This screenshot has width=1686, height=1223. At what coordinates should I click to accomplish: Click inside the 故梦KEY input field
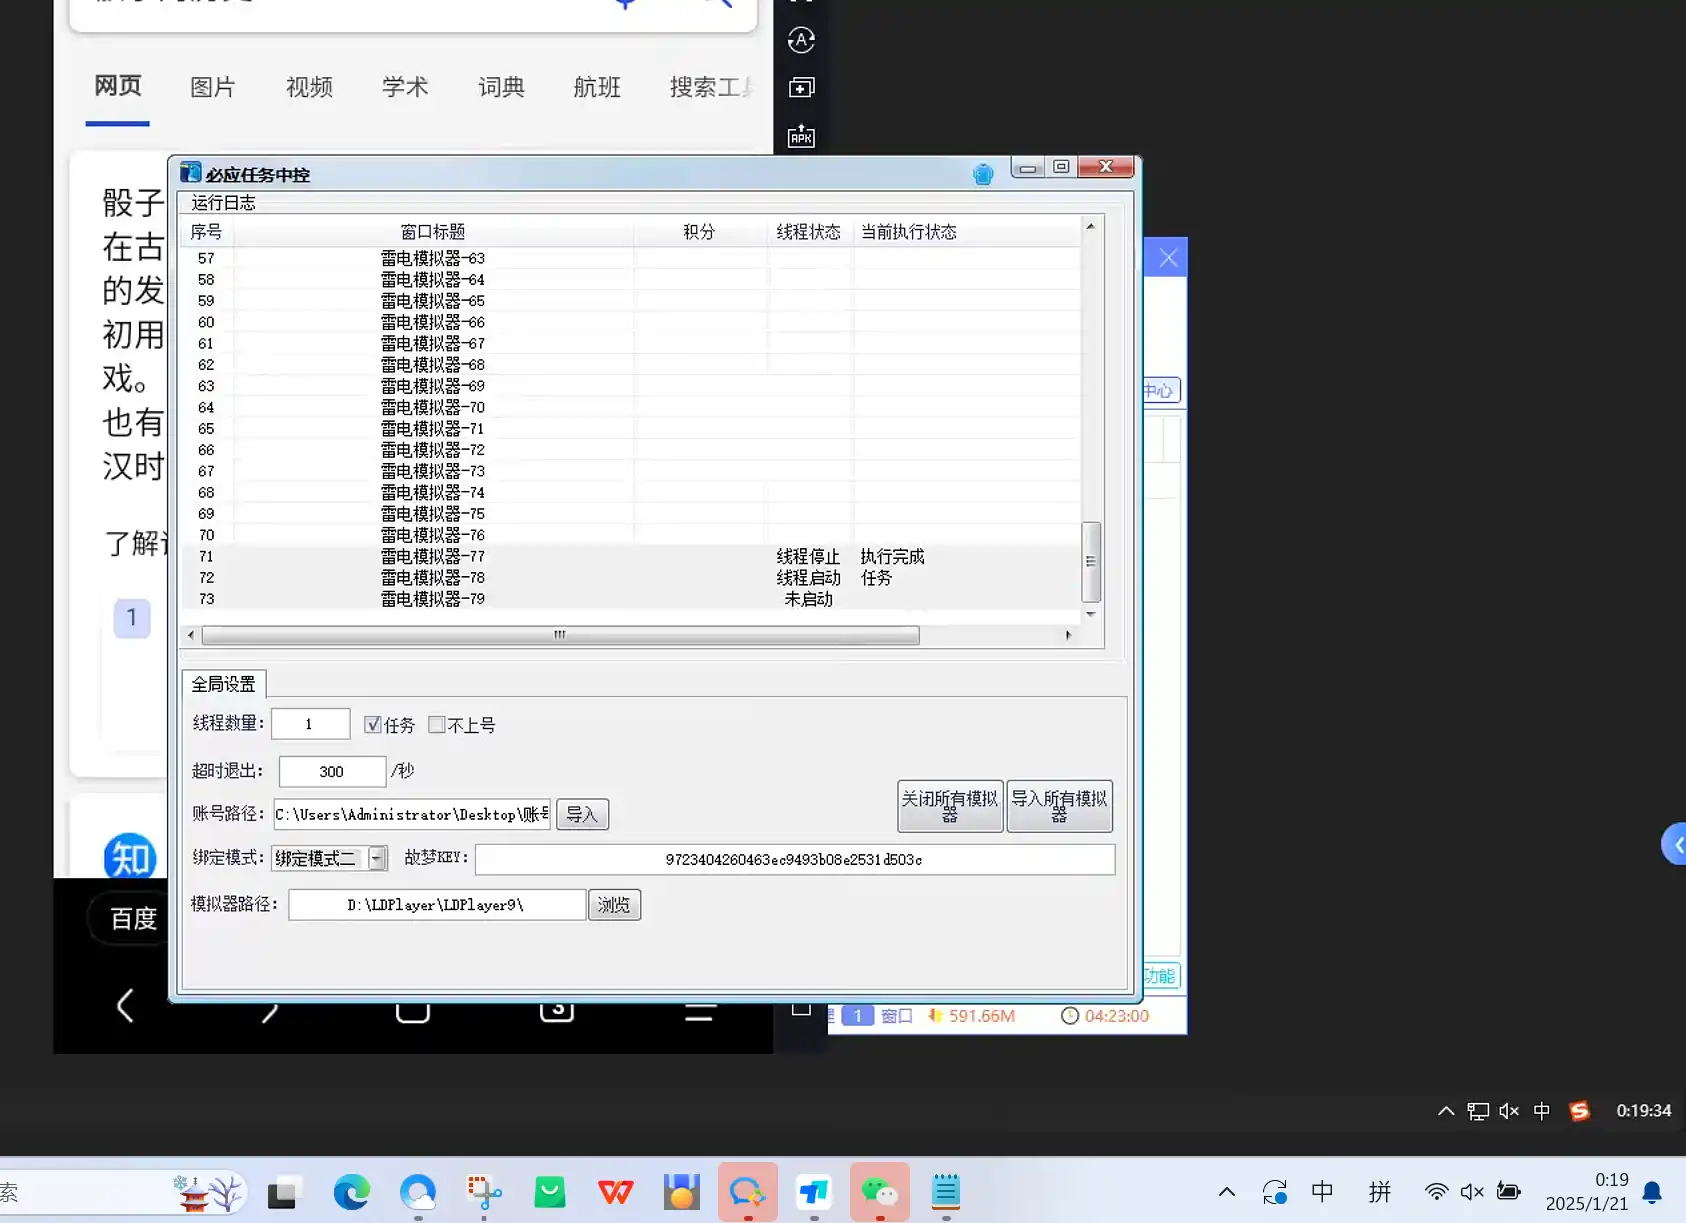(793, 859)
